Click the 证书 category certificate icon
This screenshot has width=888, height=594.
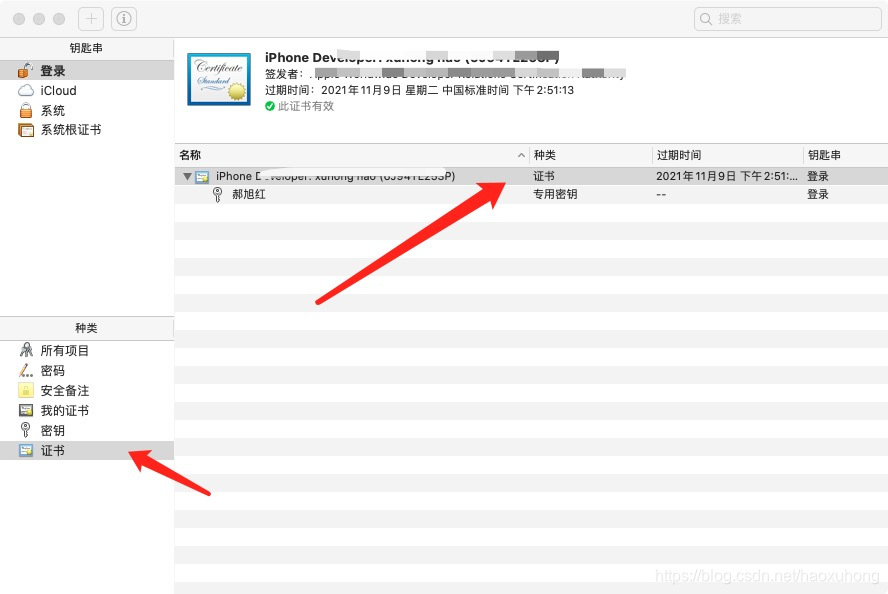point(26,450)
